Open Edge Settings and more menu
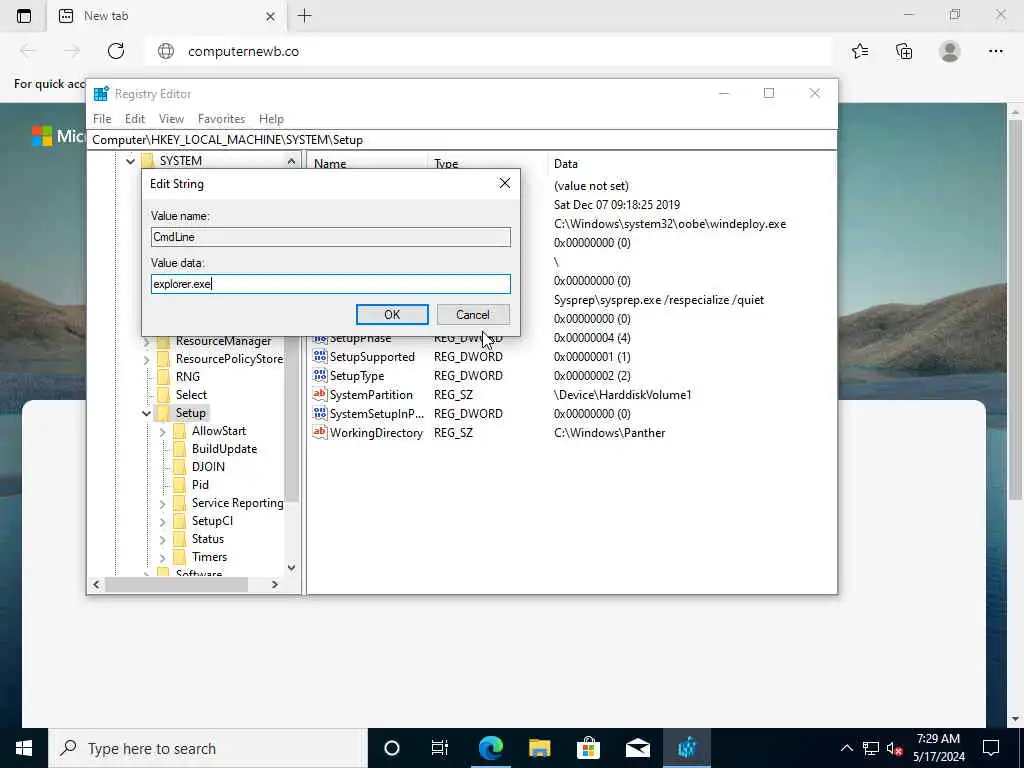Screen dimensions: 1024x768 tap(995, 51)
